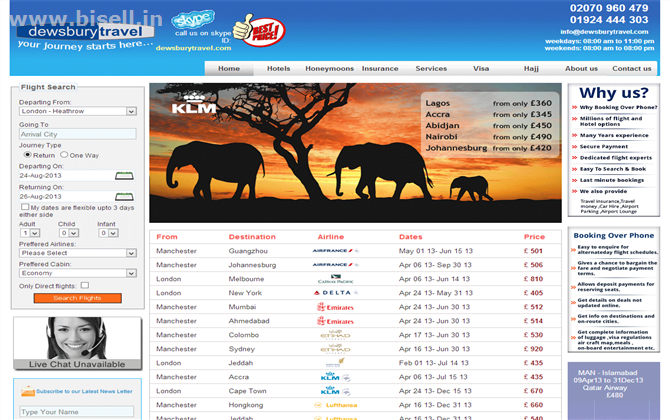Click Air France logo in Johannesburg row
Screen dimensions: 670x420
click(335, 265)
